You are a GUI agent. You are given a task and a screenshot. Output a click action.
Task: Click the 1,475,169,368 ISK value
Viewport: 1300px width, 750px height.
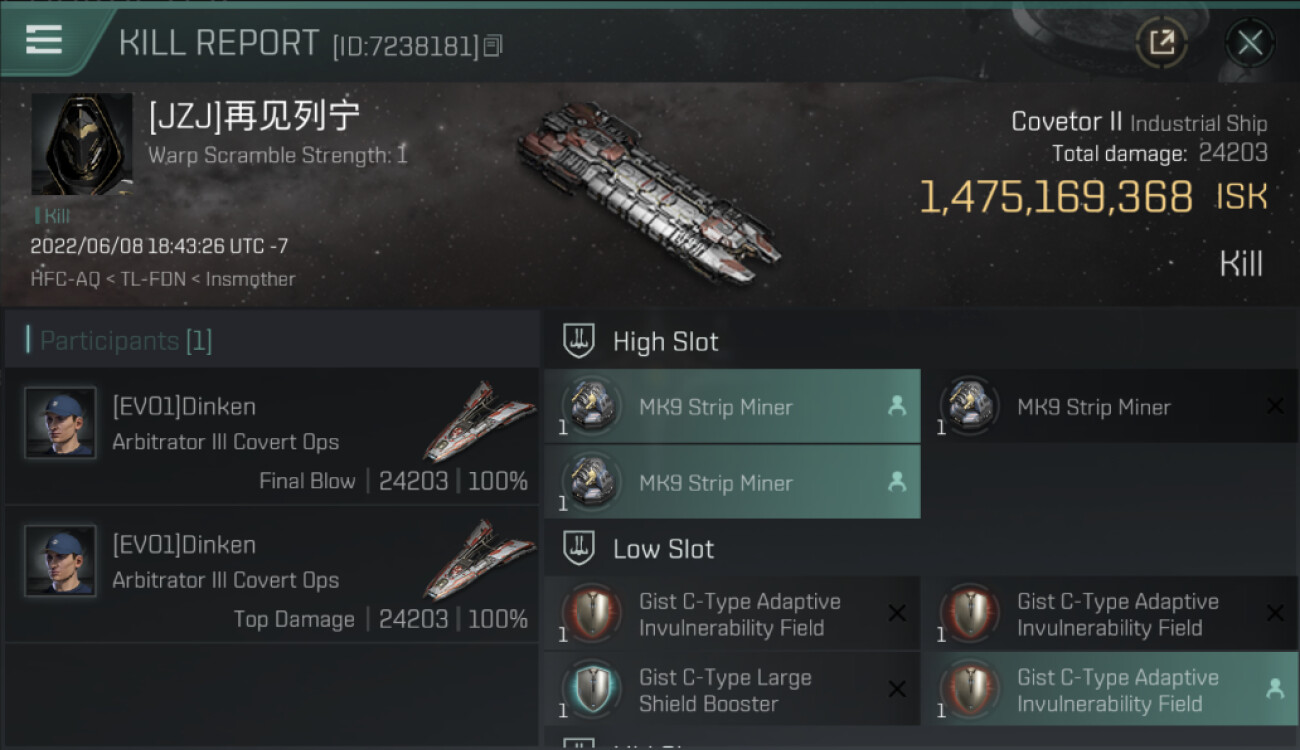tap(1055, 197)
